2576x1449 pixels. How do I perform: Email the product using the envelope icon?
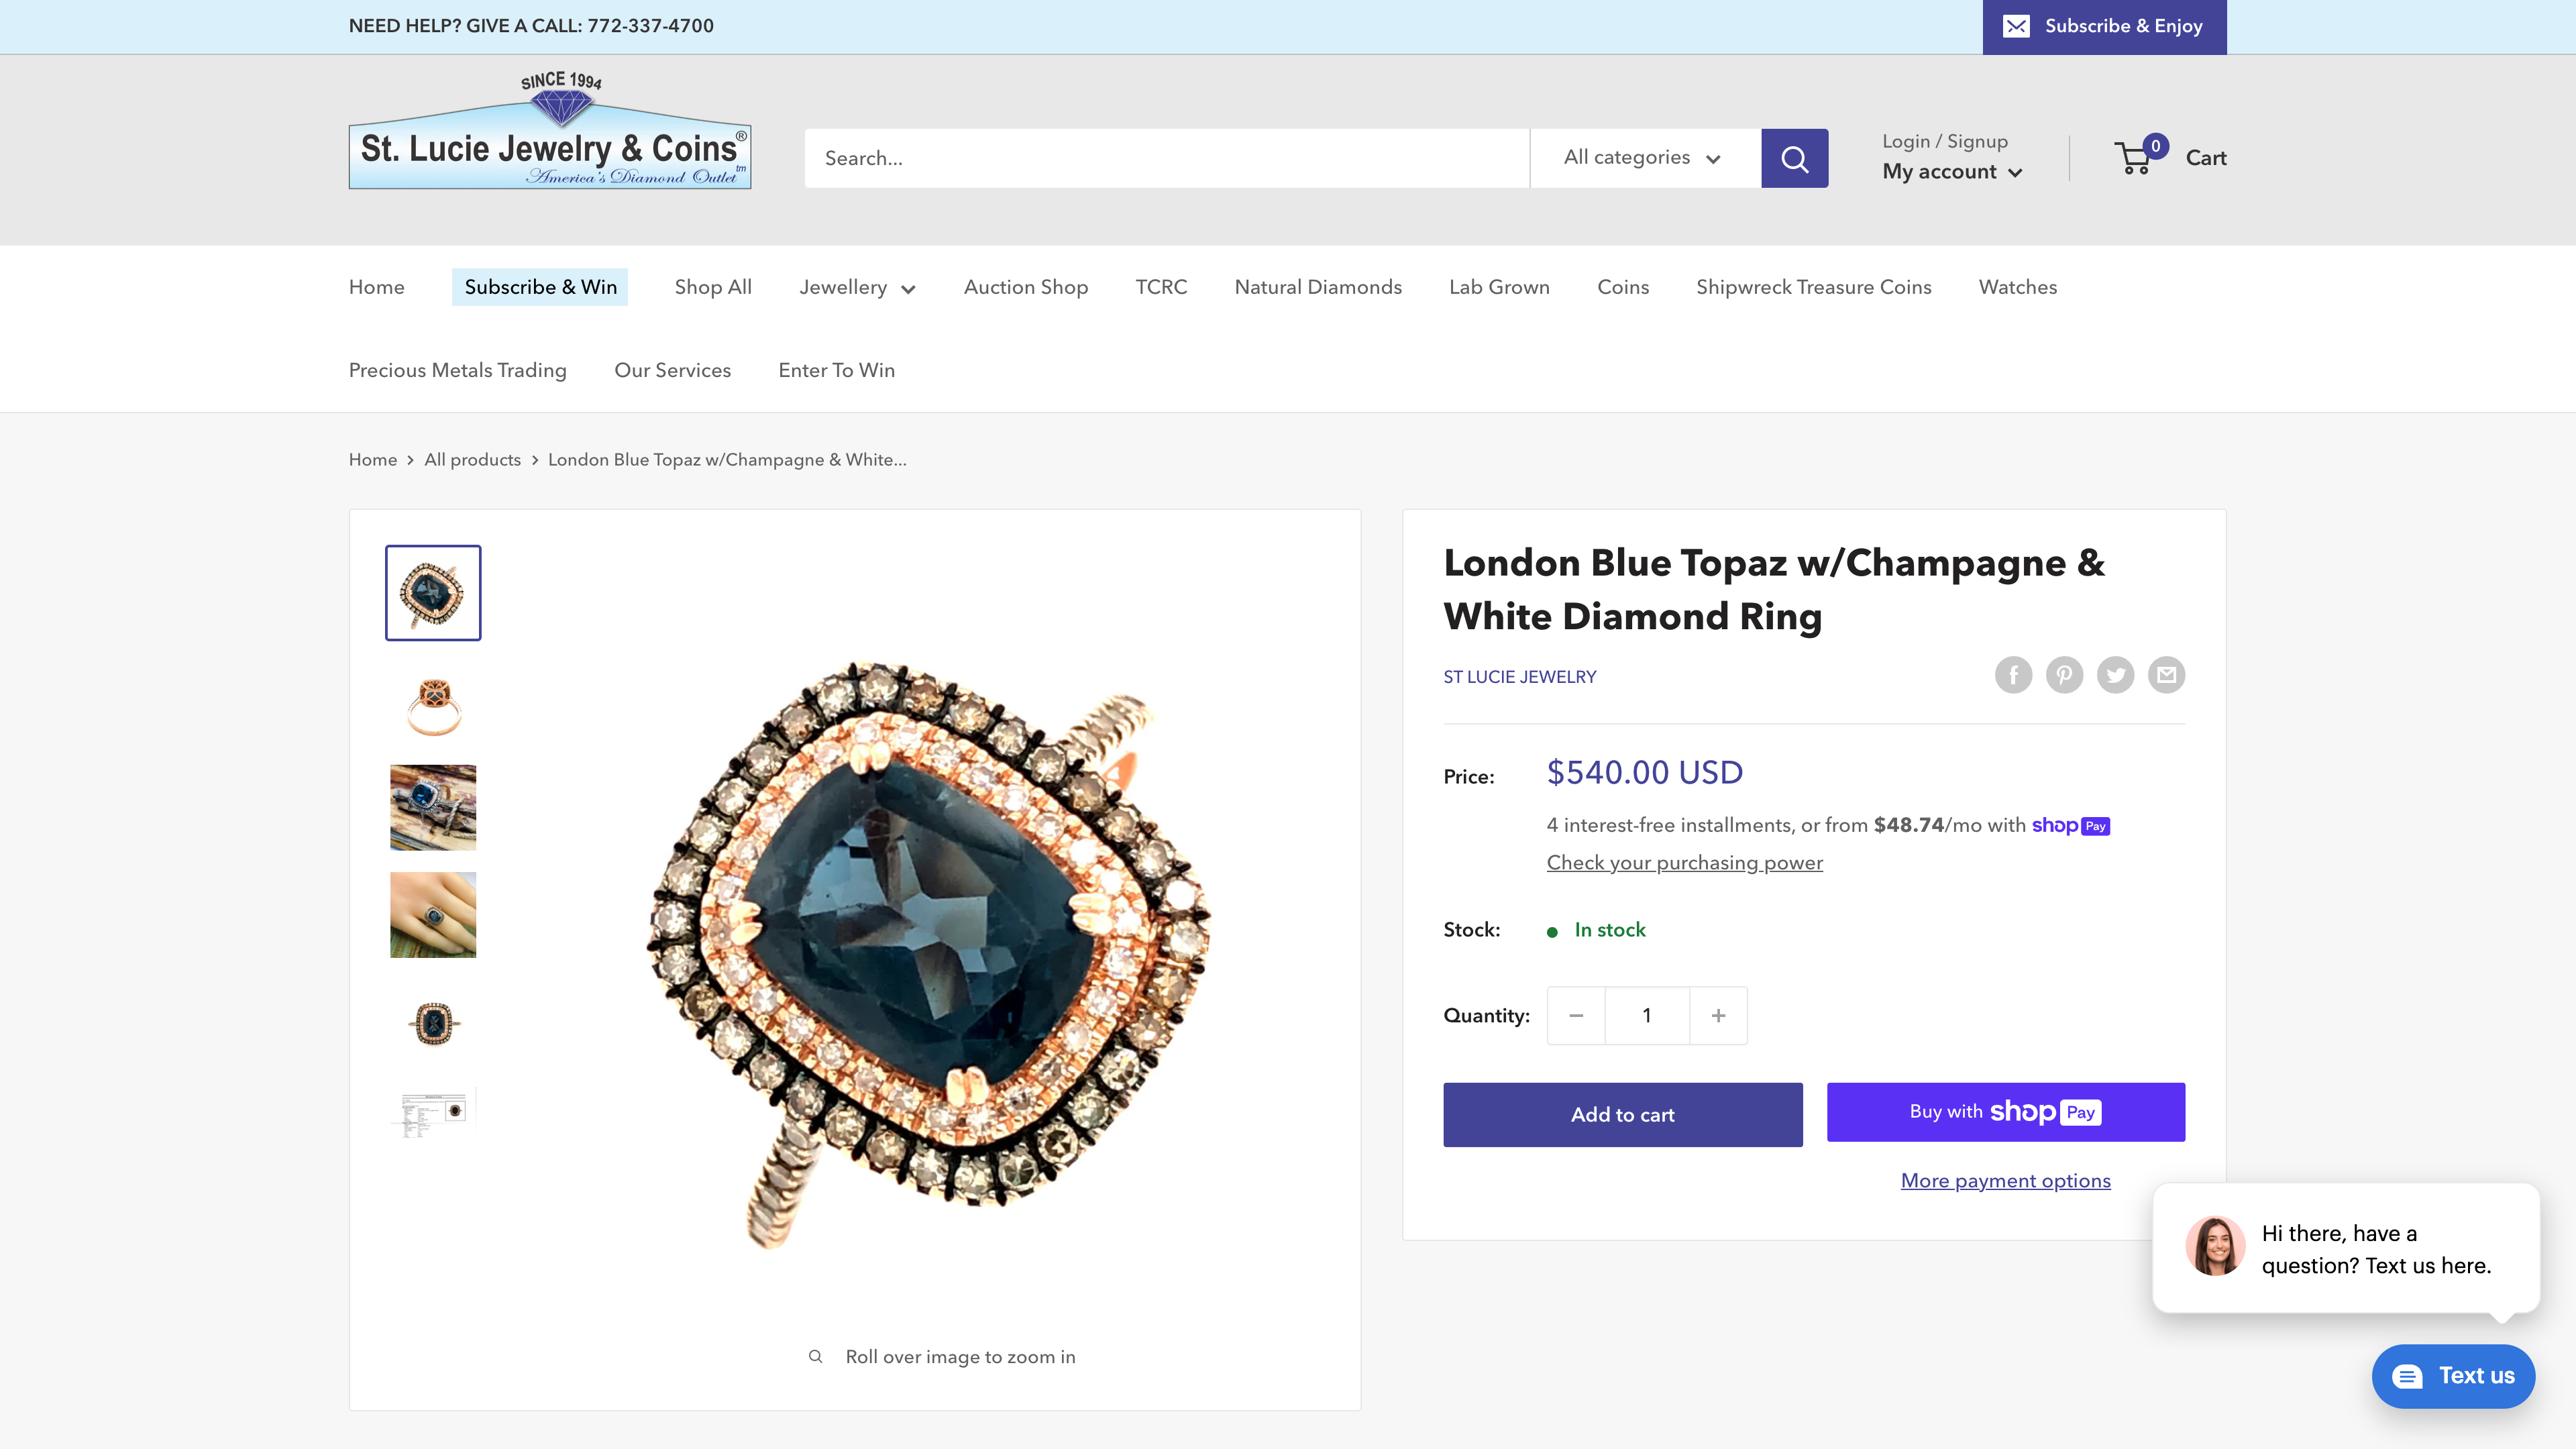click(x=2167, y=675)
